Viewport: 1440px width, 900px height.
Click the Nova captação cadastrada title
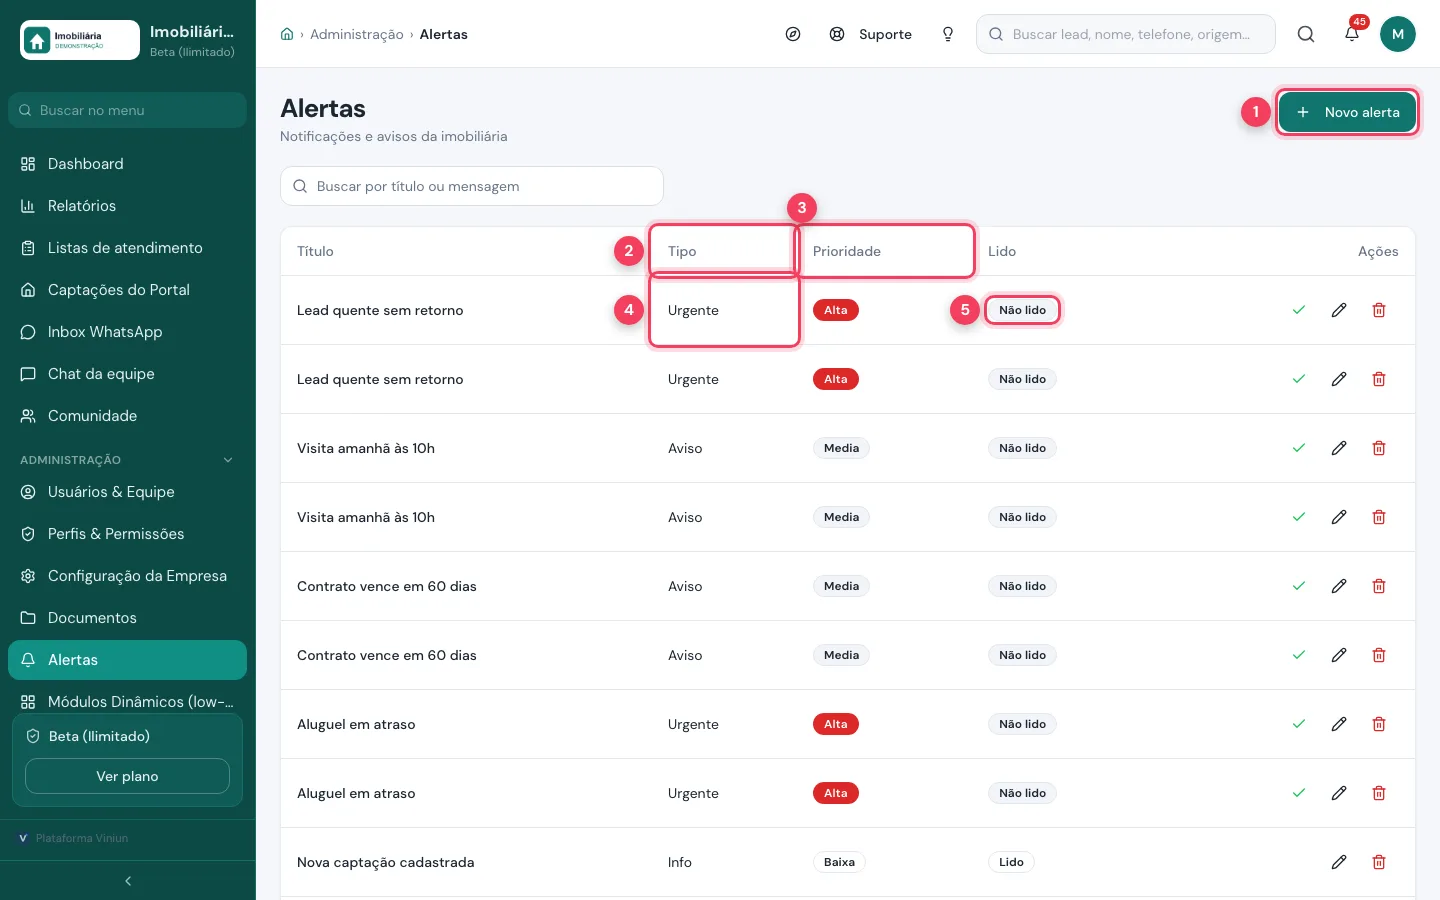pyautogui.click(x=386, y=862)
